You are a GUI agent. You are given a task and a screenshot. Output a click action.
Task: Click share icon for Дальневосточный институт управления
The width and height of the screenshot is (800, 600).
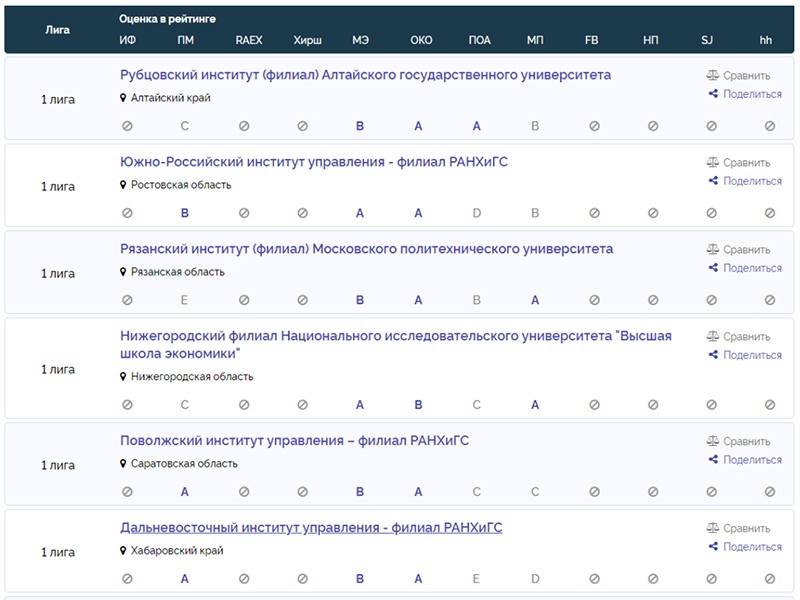pos(713,547)
